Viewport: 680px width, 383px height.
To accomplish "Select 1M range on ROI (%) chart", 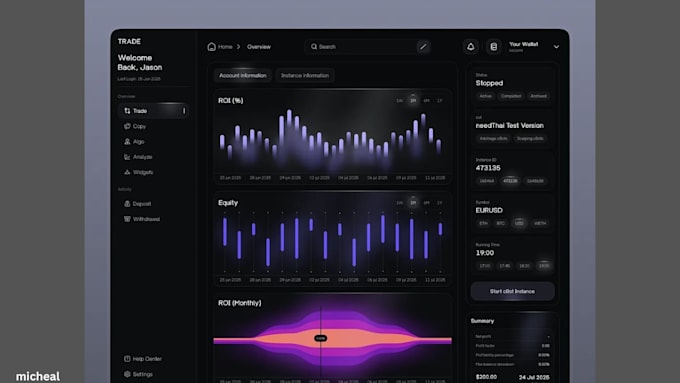I will pos(413,101).
